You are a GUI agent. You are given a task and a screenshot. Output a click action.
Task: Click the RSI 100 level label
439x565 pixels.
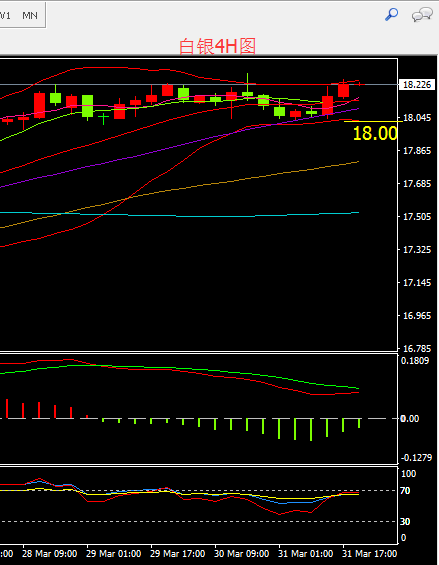pyautogui.click(x=408, y=473)
